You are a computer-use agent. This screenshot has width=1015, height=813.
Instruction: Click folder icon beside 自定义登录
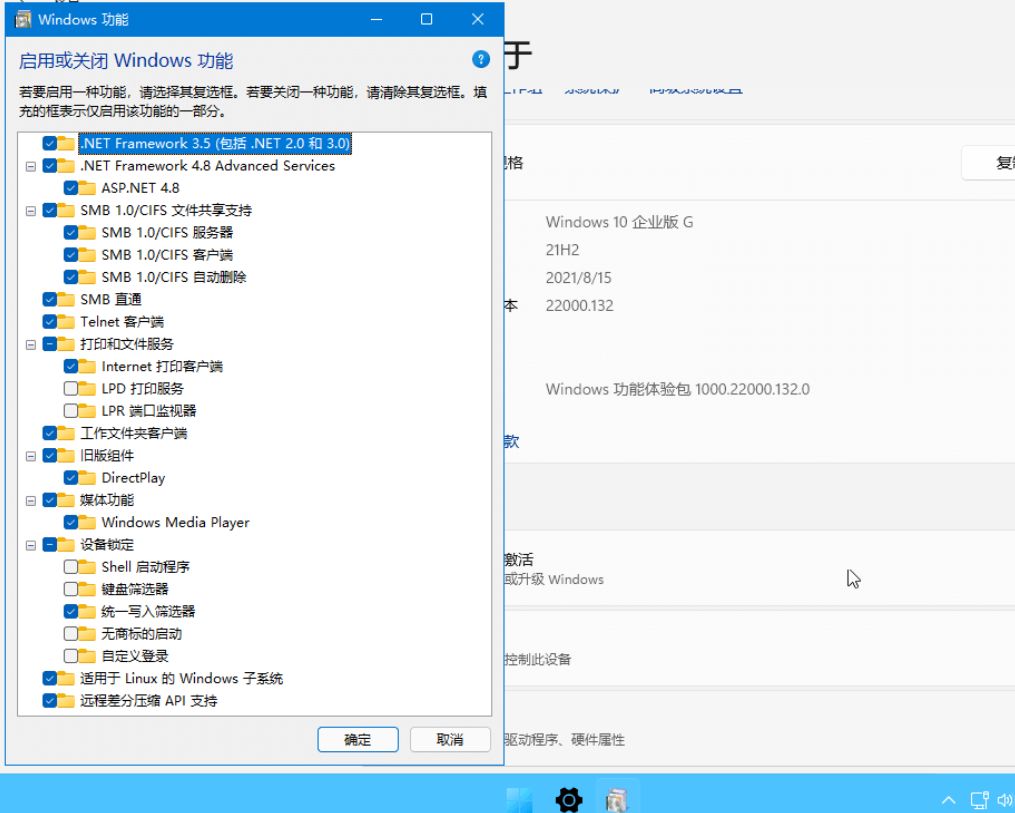point(87,656)
